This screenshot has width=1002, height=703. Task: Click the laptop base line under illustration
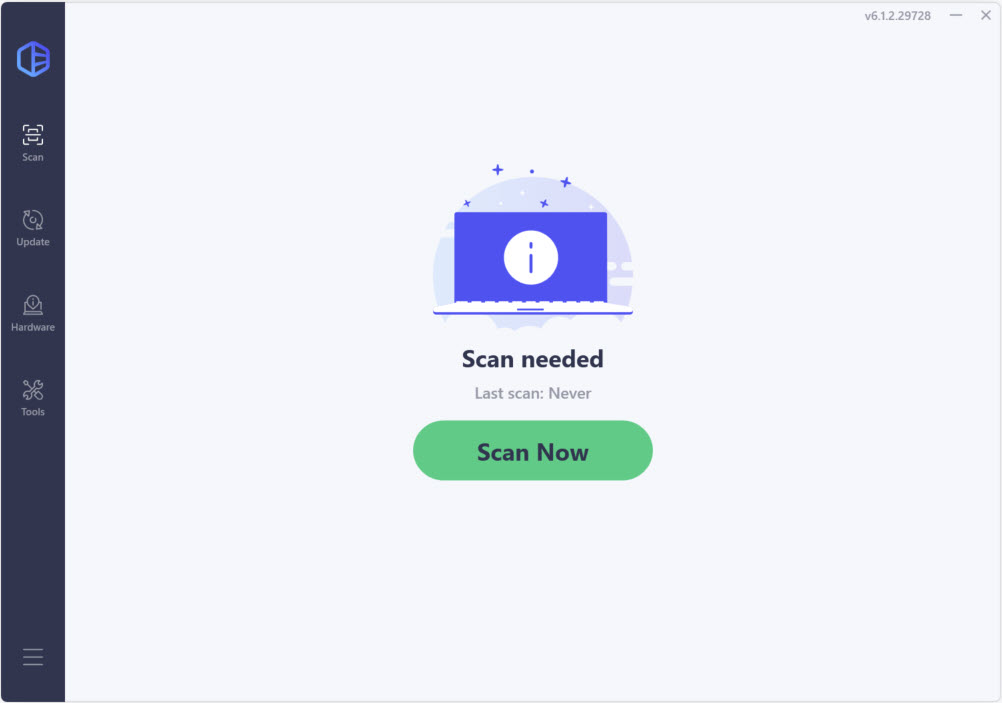(532, 312)
